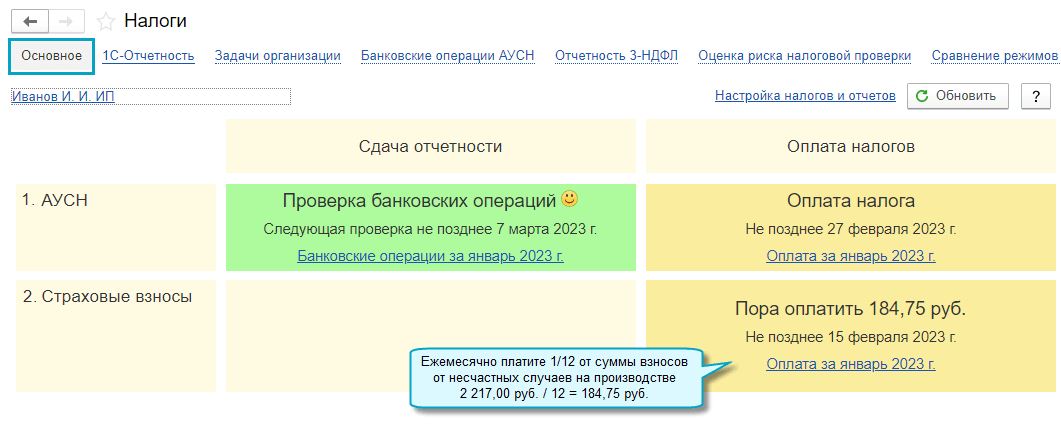Open Банковские операции АУСН tab
The width and height of the screenshot is (1061, 426).
(x=448, y=55)
